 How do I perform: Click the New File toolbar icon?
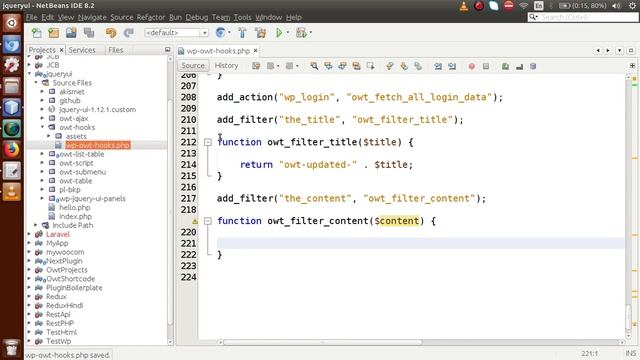pyautogui.click(x=37, y=33)
